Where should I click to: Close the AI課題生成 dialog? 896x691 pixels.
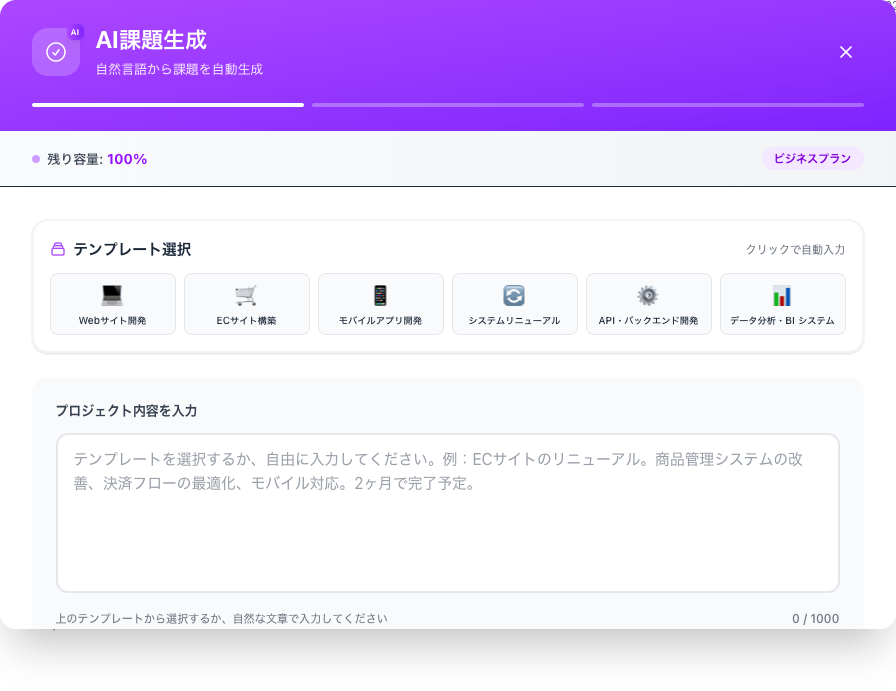(x=846, y=52)
